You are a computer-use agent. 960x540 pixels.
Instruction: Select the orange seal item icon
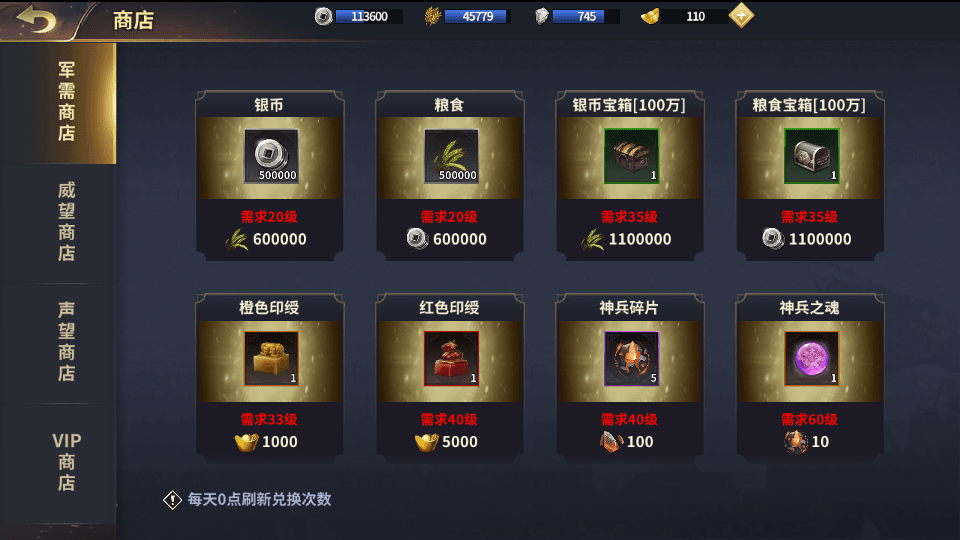point(271,359)
